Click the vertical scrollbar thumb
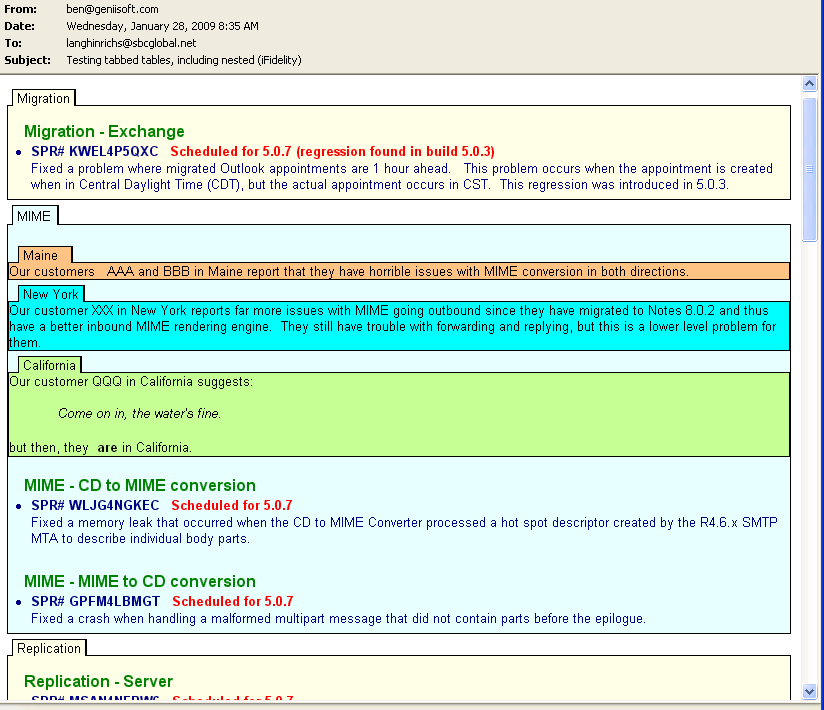 coord(810,168)
